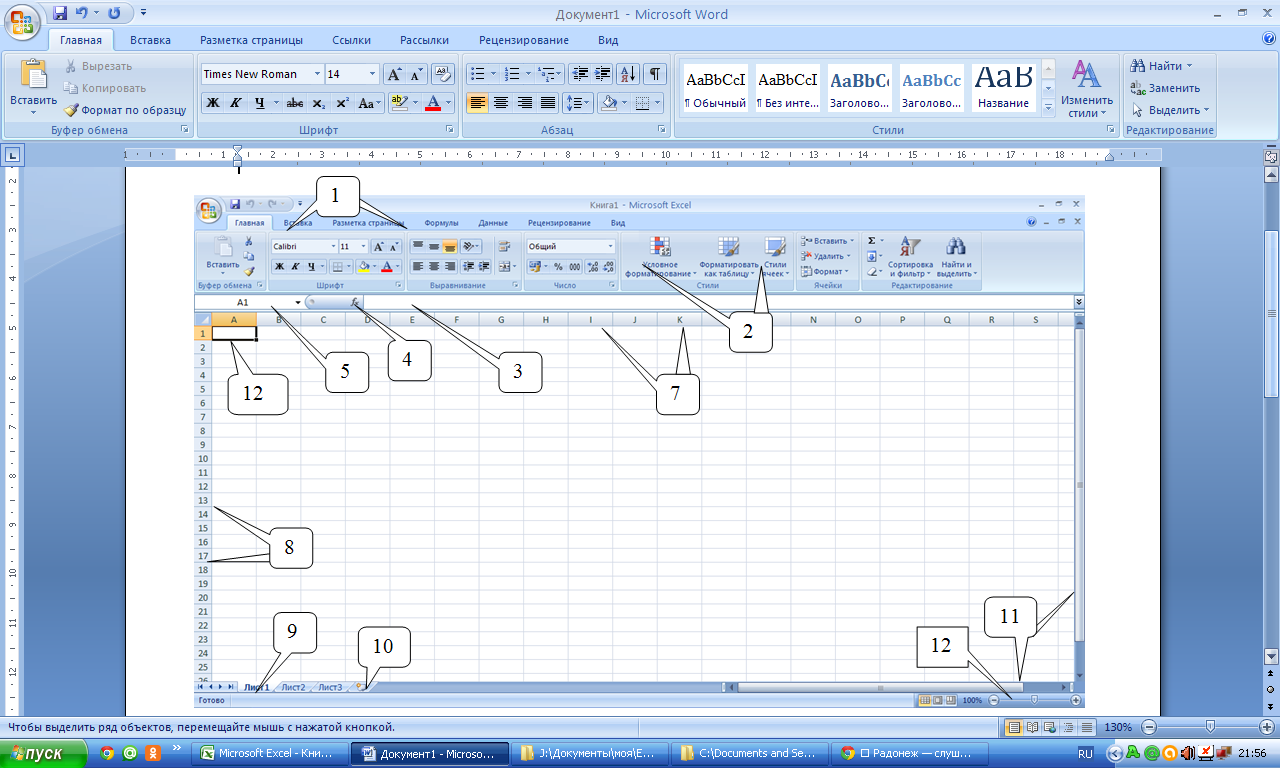1280x768 pixels.
Task: Clear formatting with the eraser icon
Action: (x=444, y=74)
